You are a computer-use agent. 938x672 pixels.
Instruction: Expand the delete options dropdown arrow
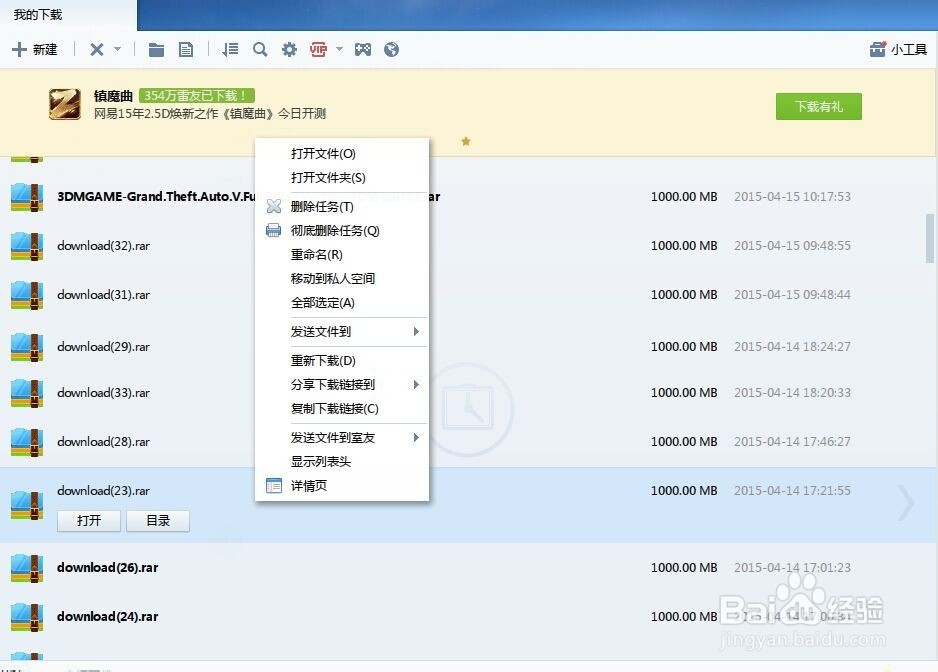[x=117, y=48]
